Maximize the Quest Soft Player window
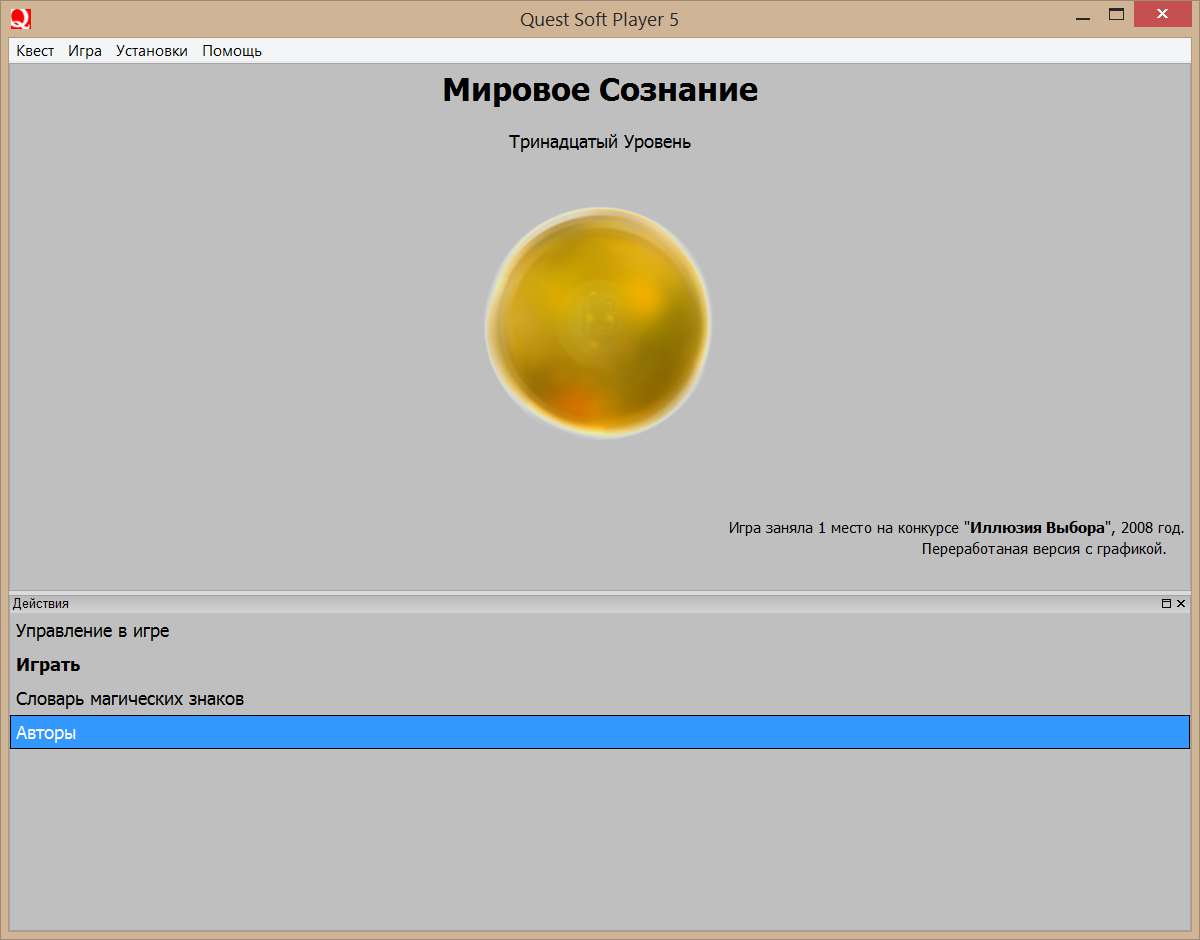The image size is (1200, 940). click(1117, 15)
